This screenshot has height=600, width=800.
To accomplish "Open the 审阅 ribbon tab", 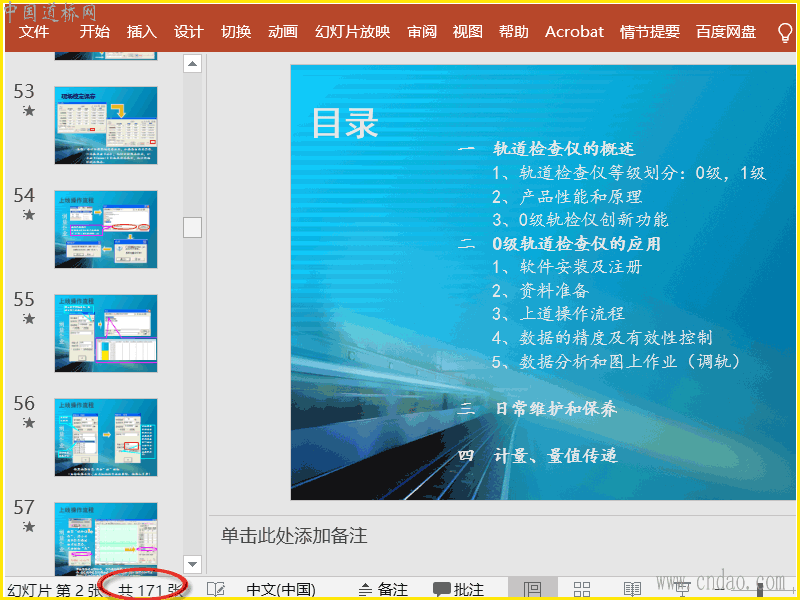I will pos(422,32).
